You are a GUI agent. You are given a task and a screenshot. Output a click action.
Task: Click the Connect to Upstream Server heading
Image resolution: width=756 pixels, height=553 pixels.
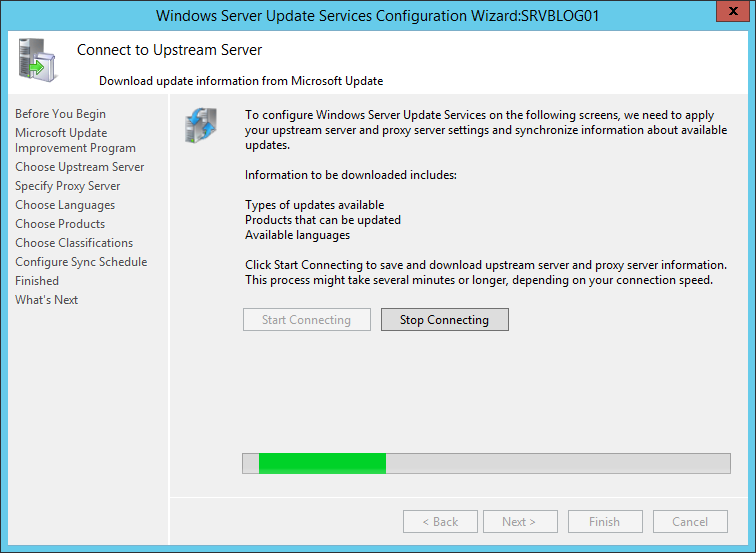pyautogui.click(x=169, y=50)
